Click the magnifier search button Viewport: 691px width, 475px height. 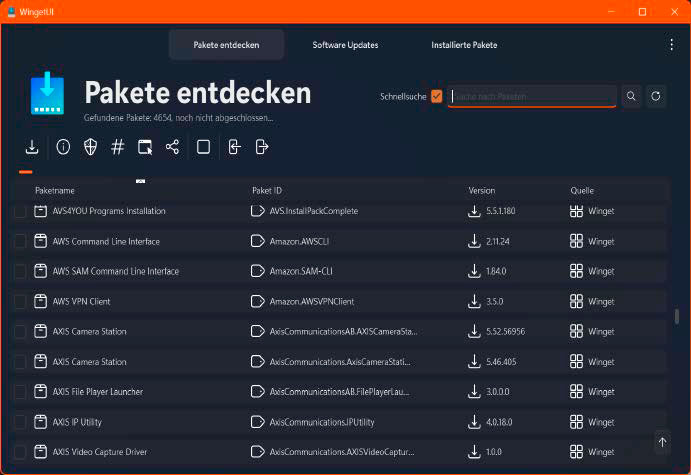631,96
